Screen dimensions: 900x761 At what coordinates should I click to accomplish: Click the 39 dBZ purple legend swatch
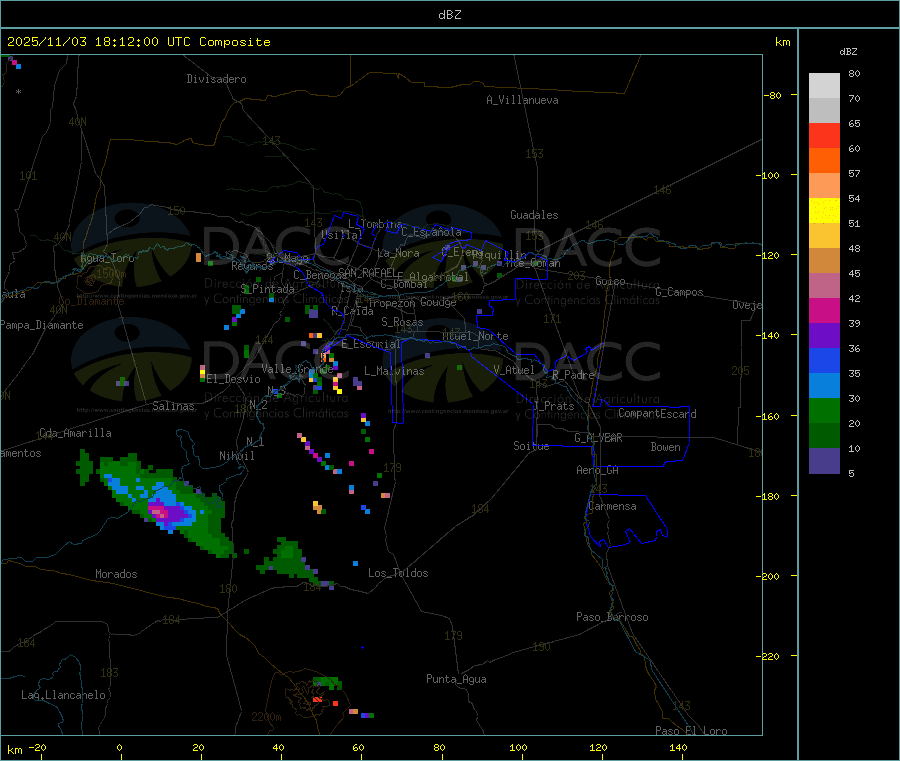[824, 336]
